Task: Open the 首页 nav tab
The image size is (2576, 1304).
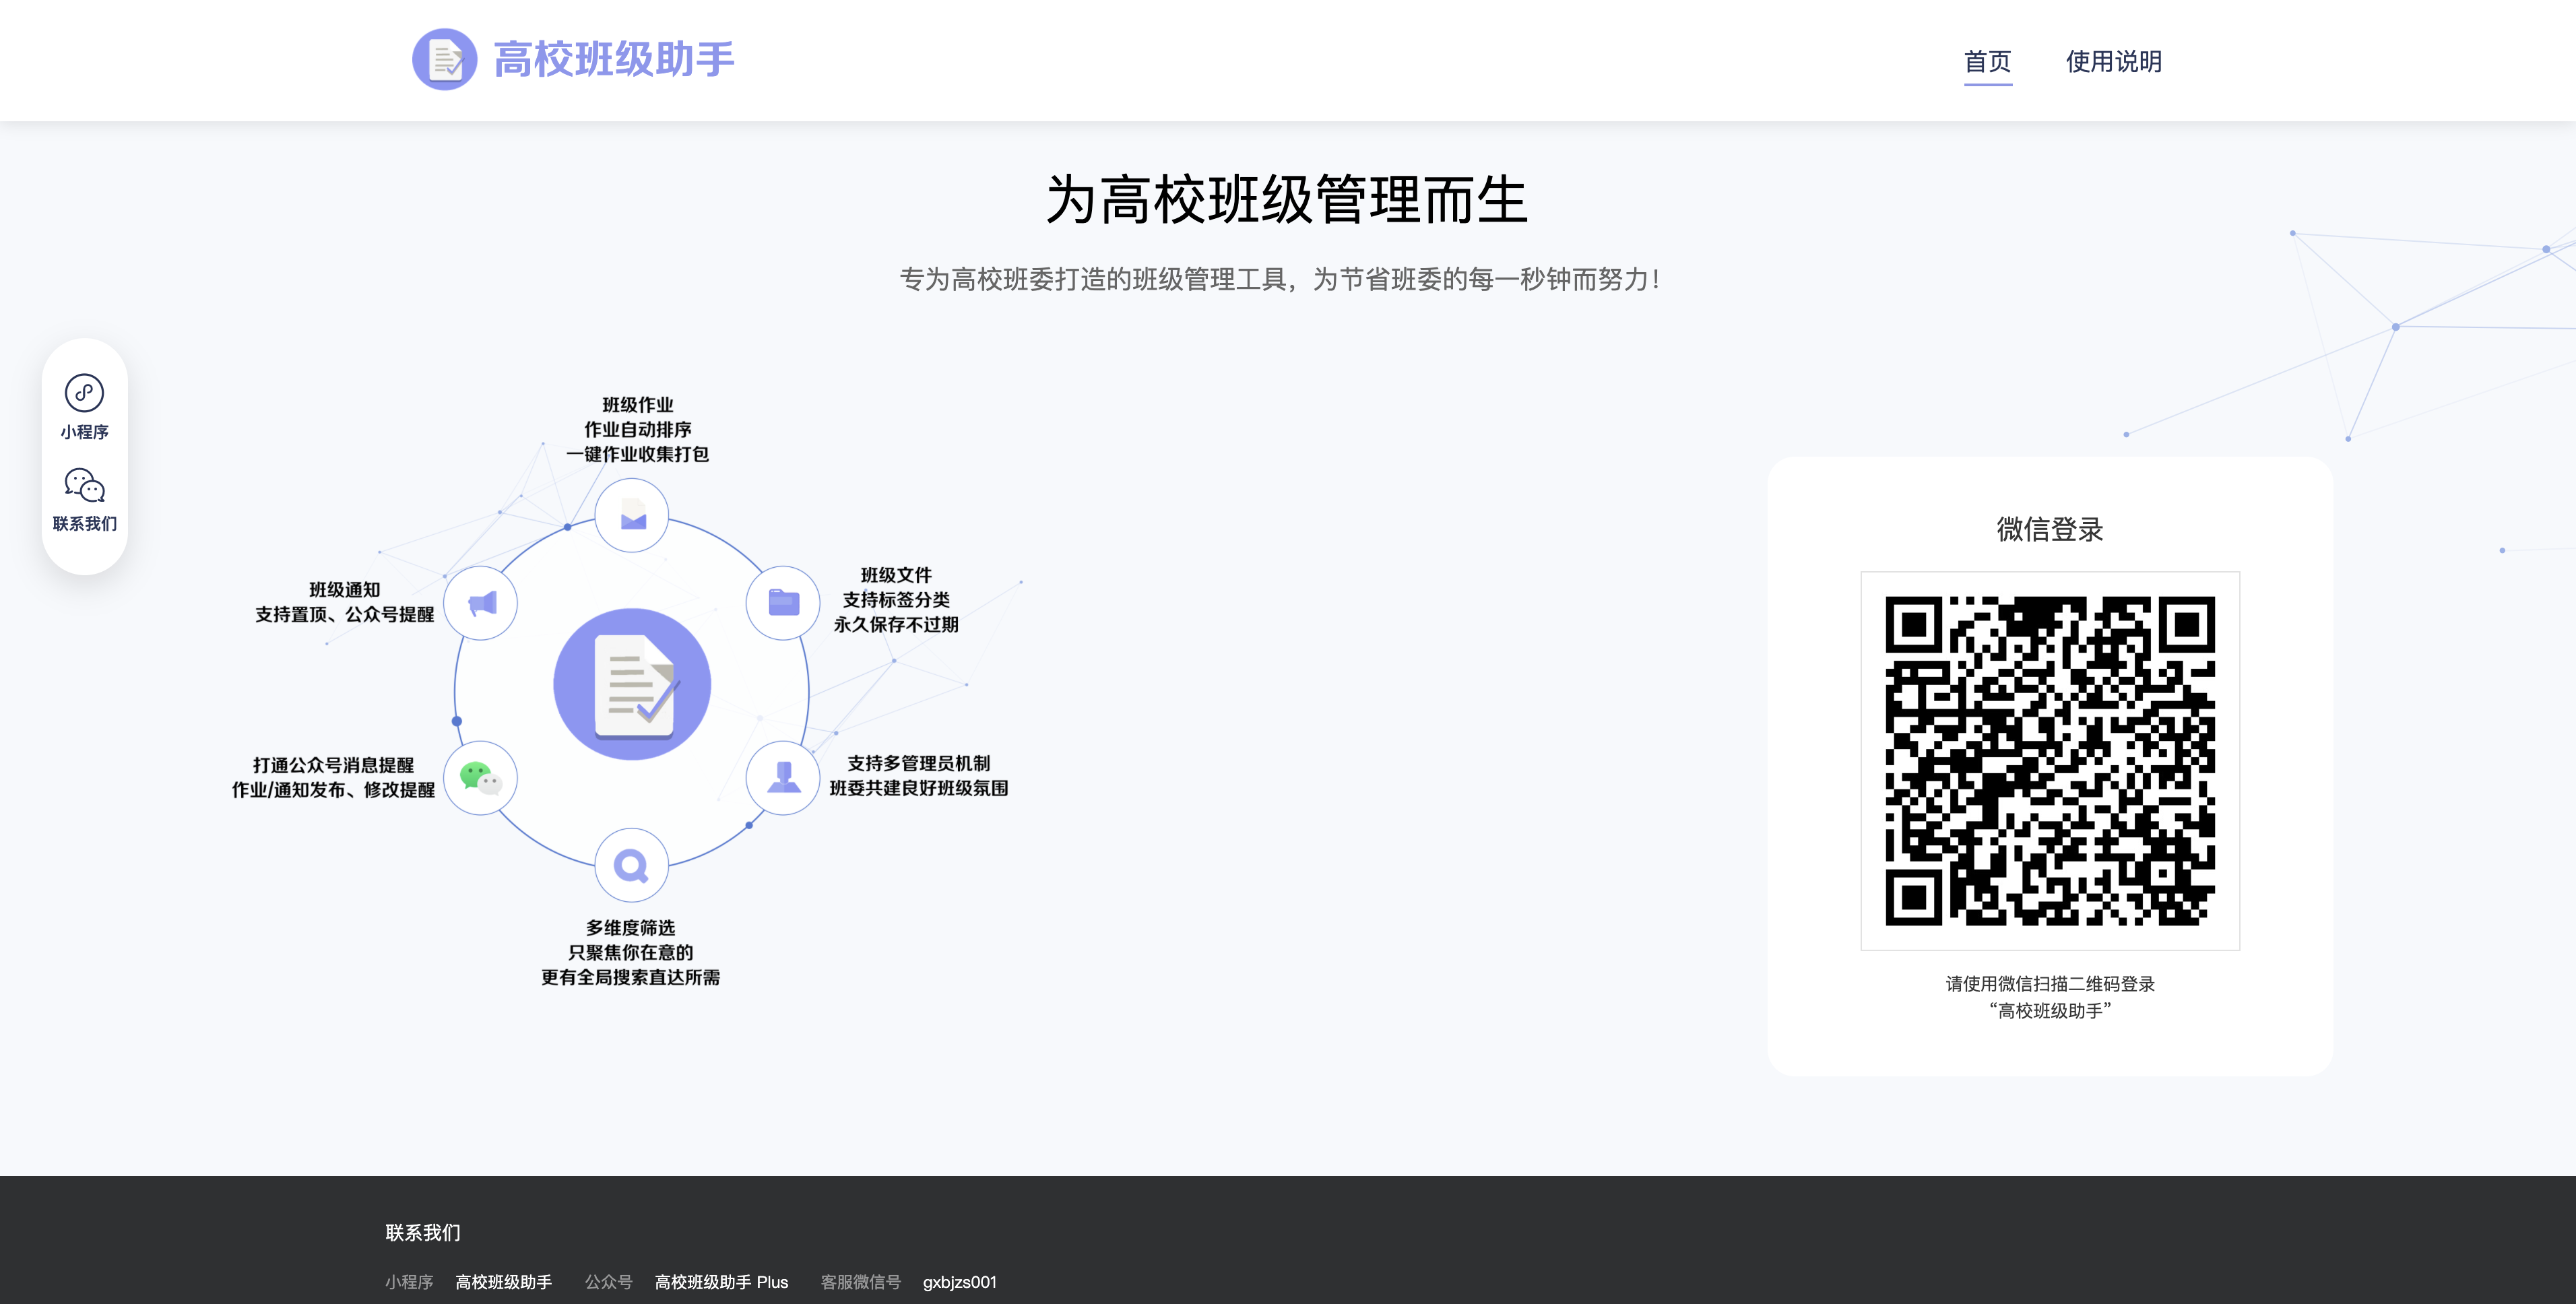Action: pyautogui.click(x=1987, y=61)
